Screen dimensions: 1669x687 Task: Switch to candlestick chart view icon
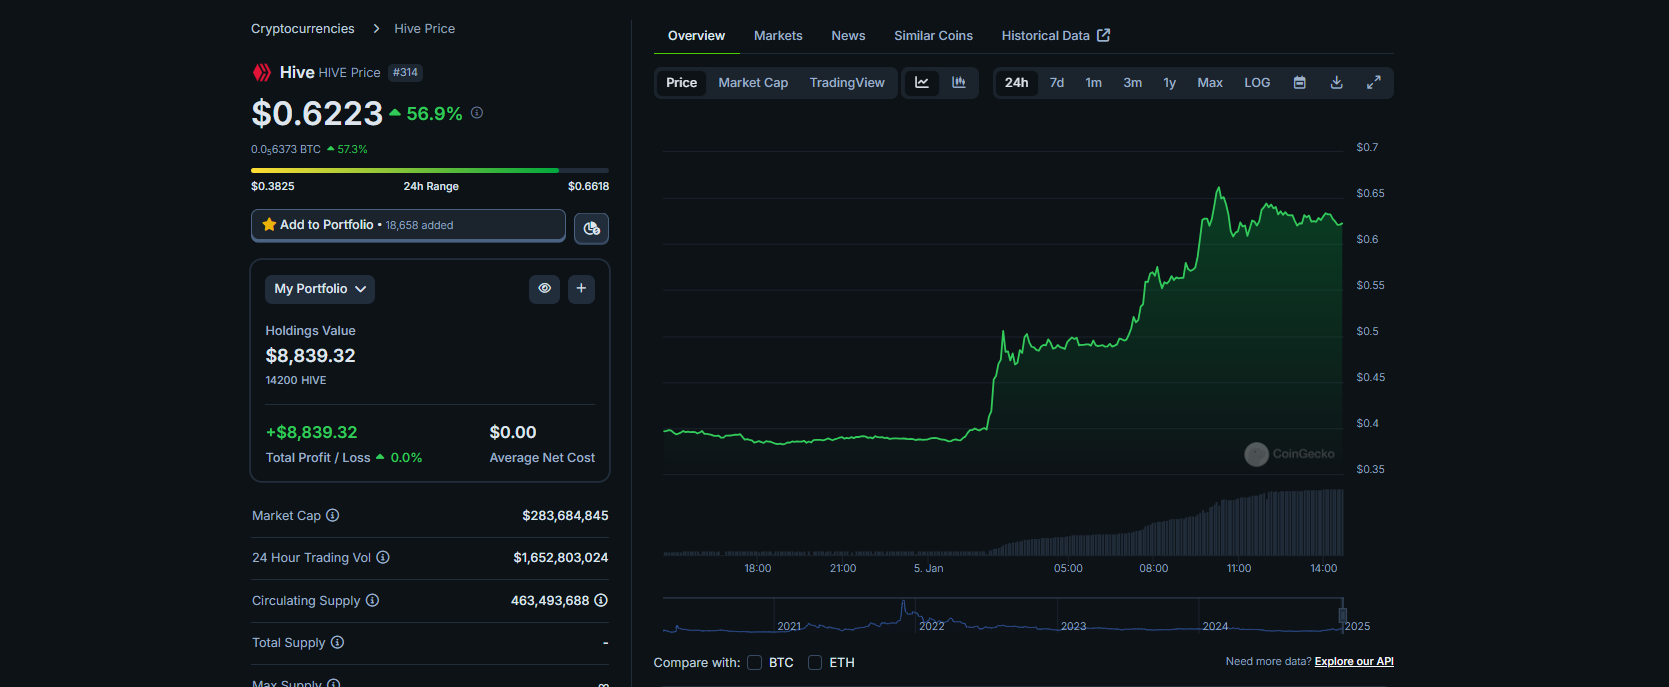coord(959,82)
